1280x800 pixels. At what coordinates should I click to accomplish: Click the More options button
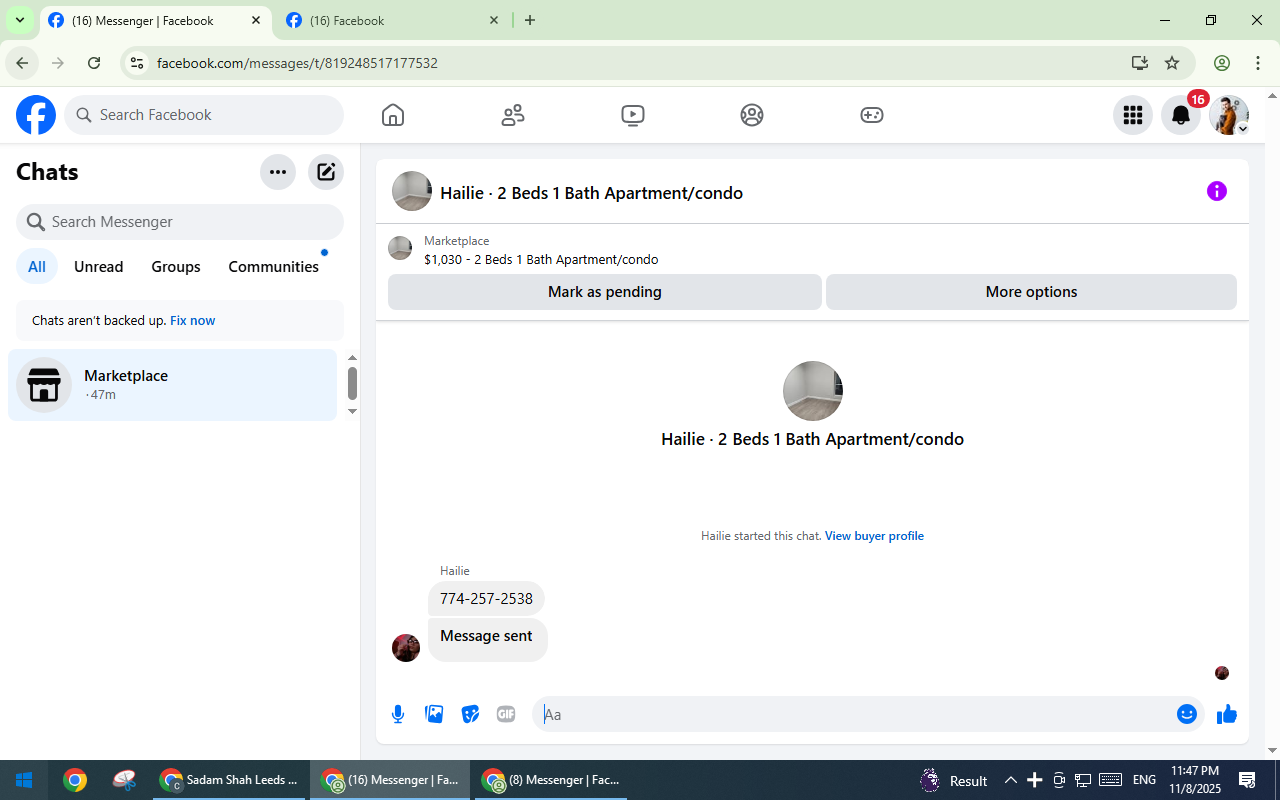click(1031, 292)
